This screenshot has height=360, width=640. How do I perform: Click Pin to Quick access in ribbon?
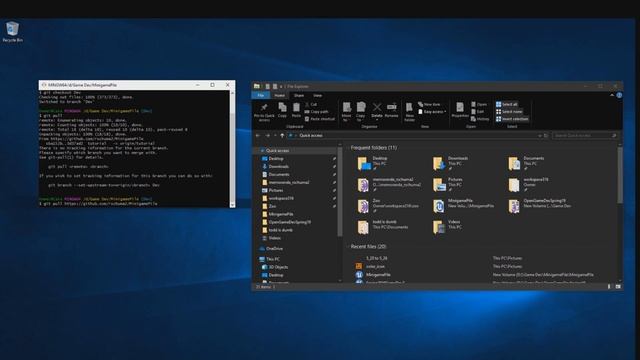264,112
